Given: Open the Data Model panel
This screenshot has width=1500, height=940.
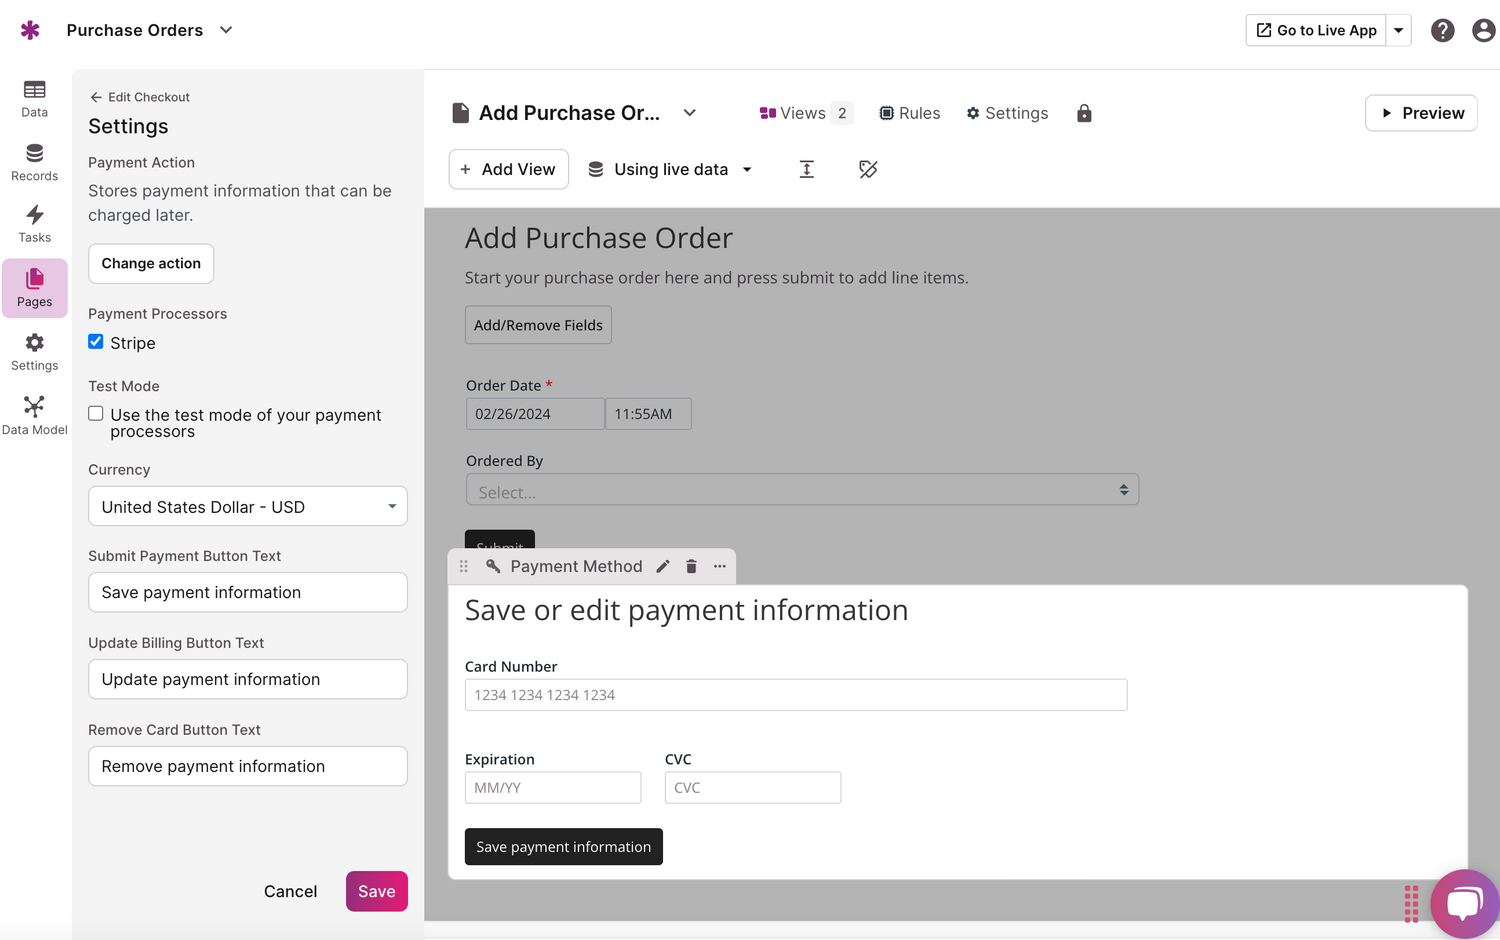Looking at the screenshot, I should point(34,412).
